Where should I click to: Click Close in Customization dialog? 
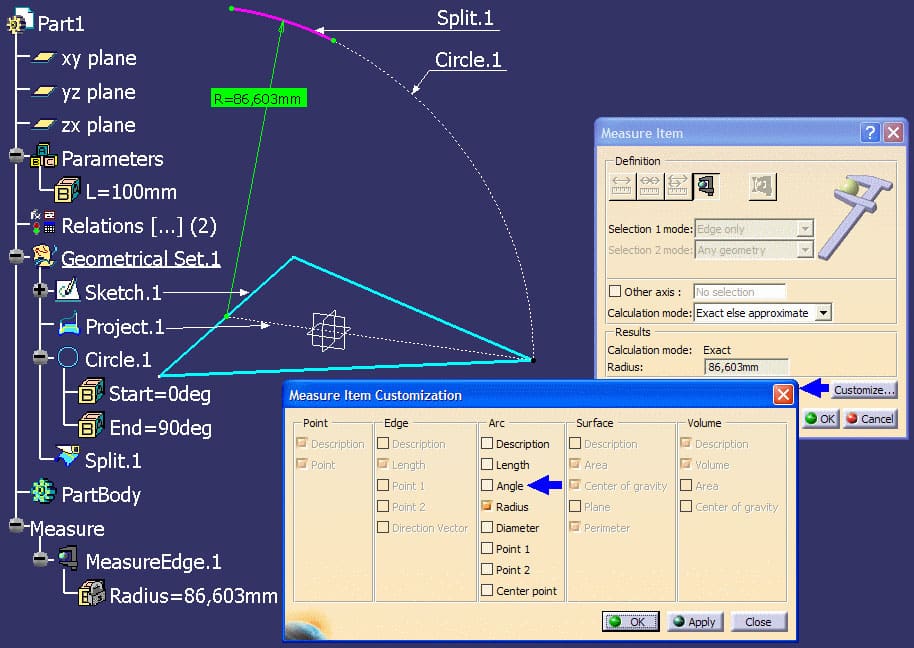pyautogui.click(x=758, y=622)
